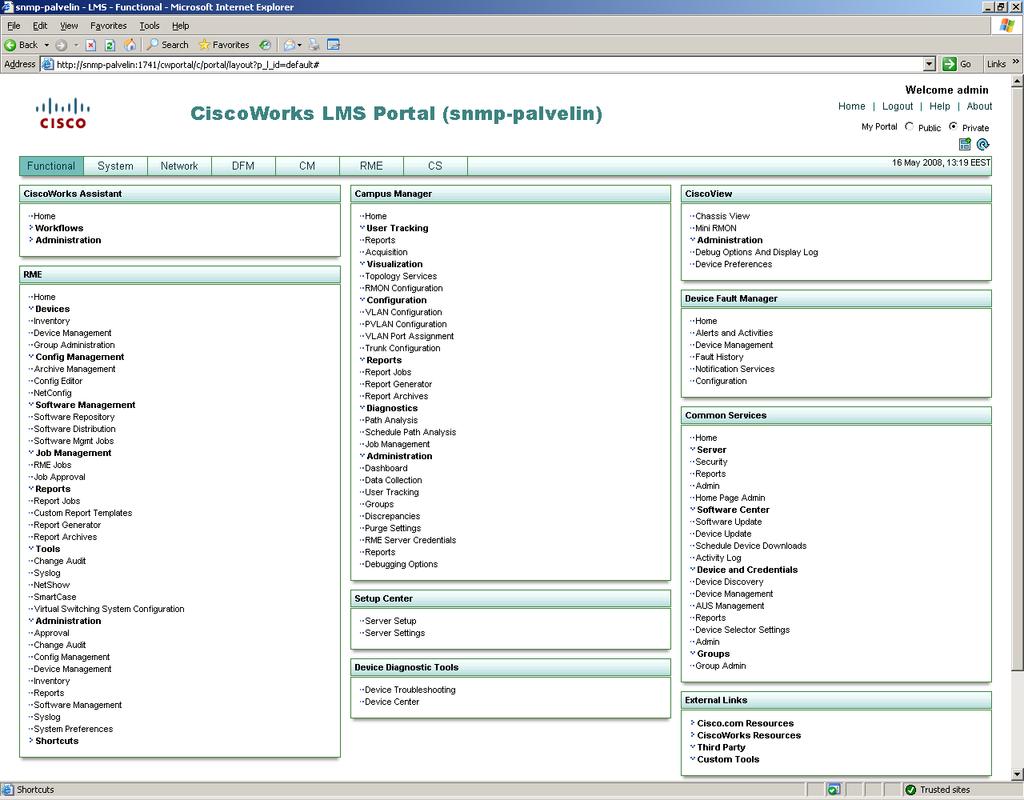Image resolution: width=1024 pixels, height=800 pixels.
Task: Open the File menu
Action: (x=14, y=25)
